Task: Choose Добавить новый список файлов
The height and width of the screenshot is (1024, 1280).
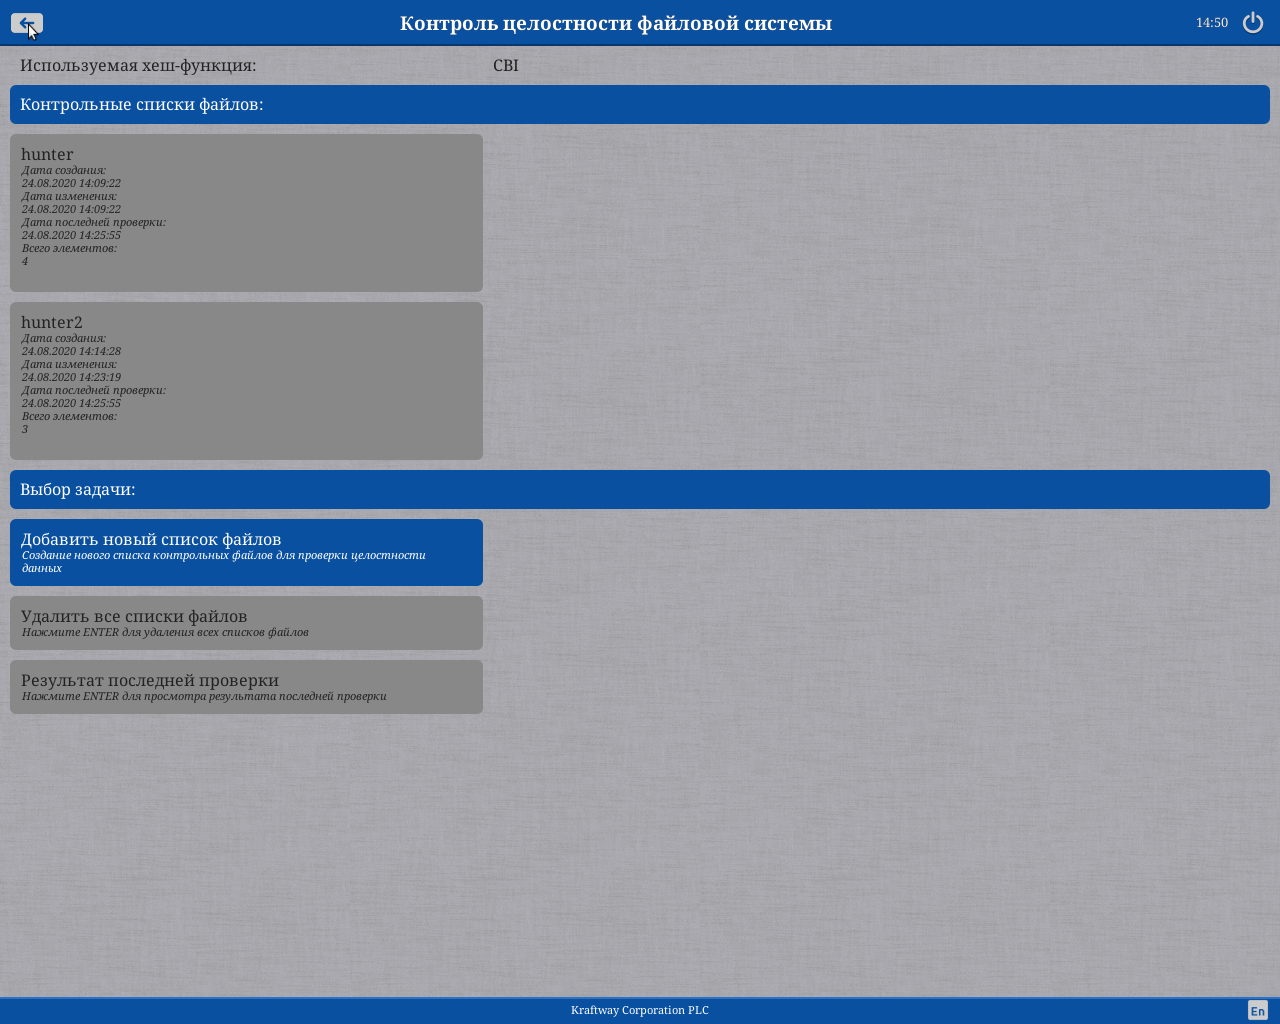Action: [x=246, y=552]
